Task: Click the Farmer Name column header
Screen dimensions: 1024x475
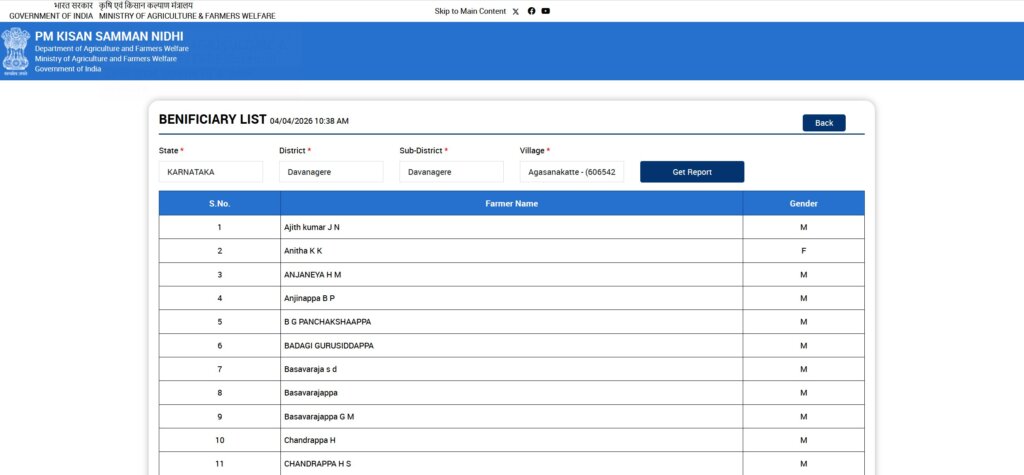Action: (511, 203)
